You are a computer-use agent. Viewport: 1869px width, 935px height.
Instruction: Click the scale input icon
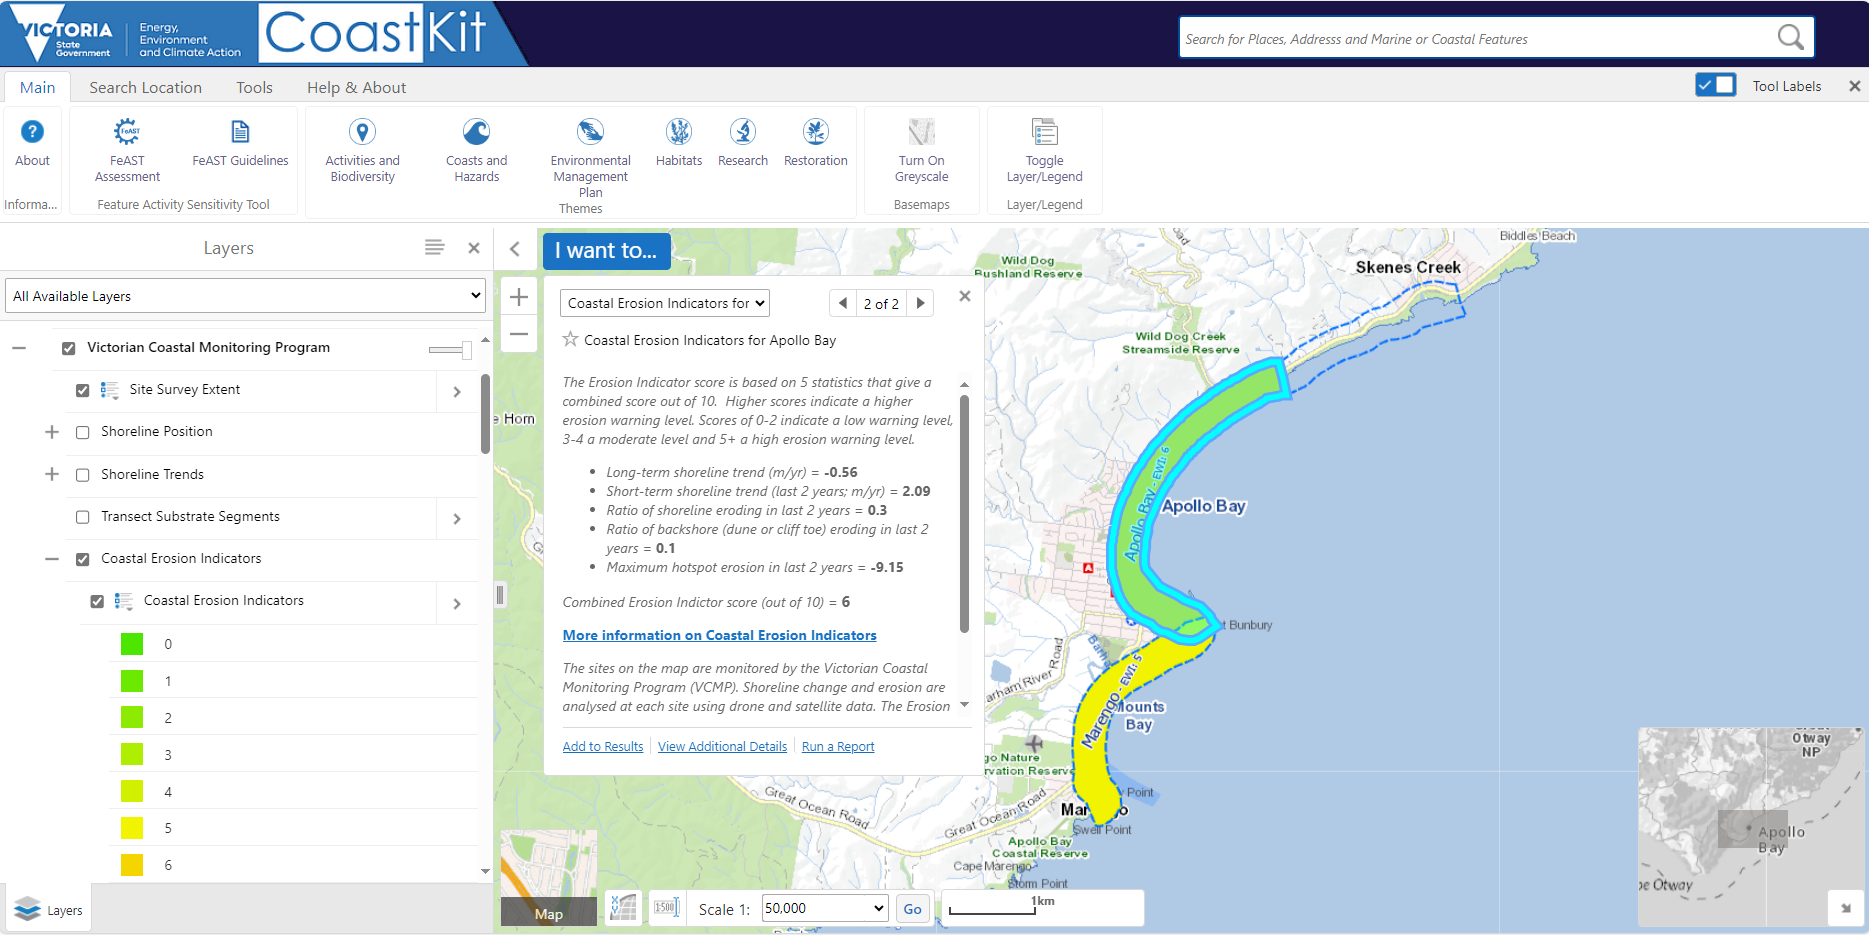pos(667,907)
